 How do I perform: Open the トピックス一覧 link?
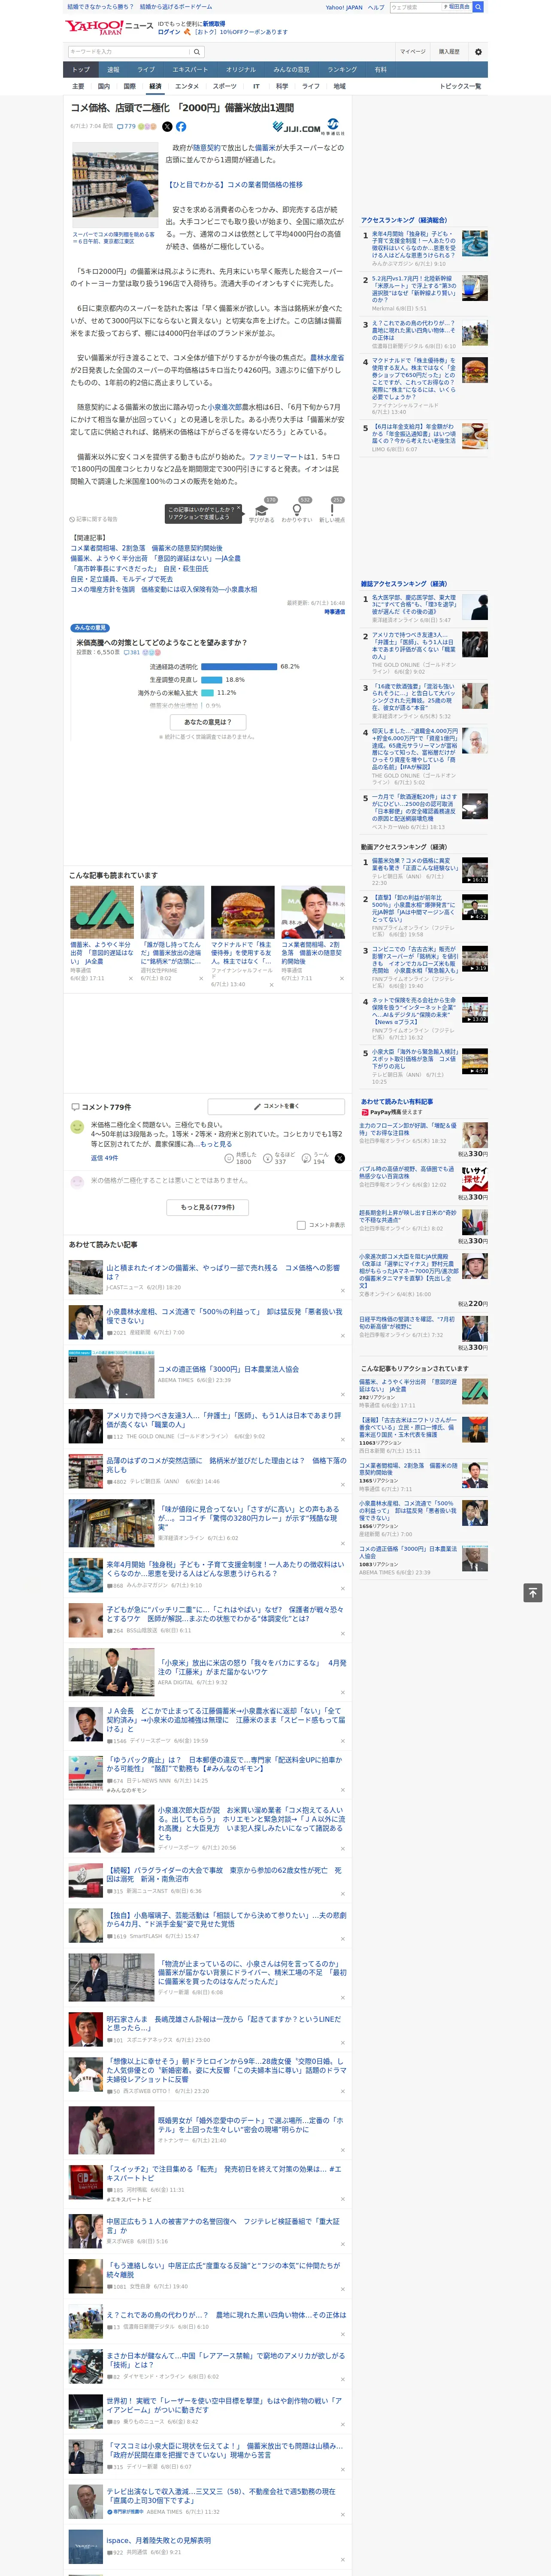460,86
